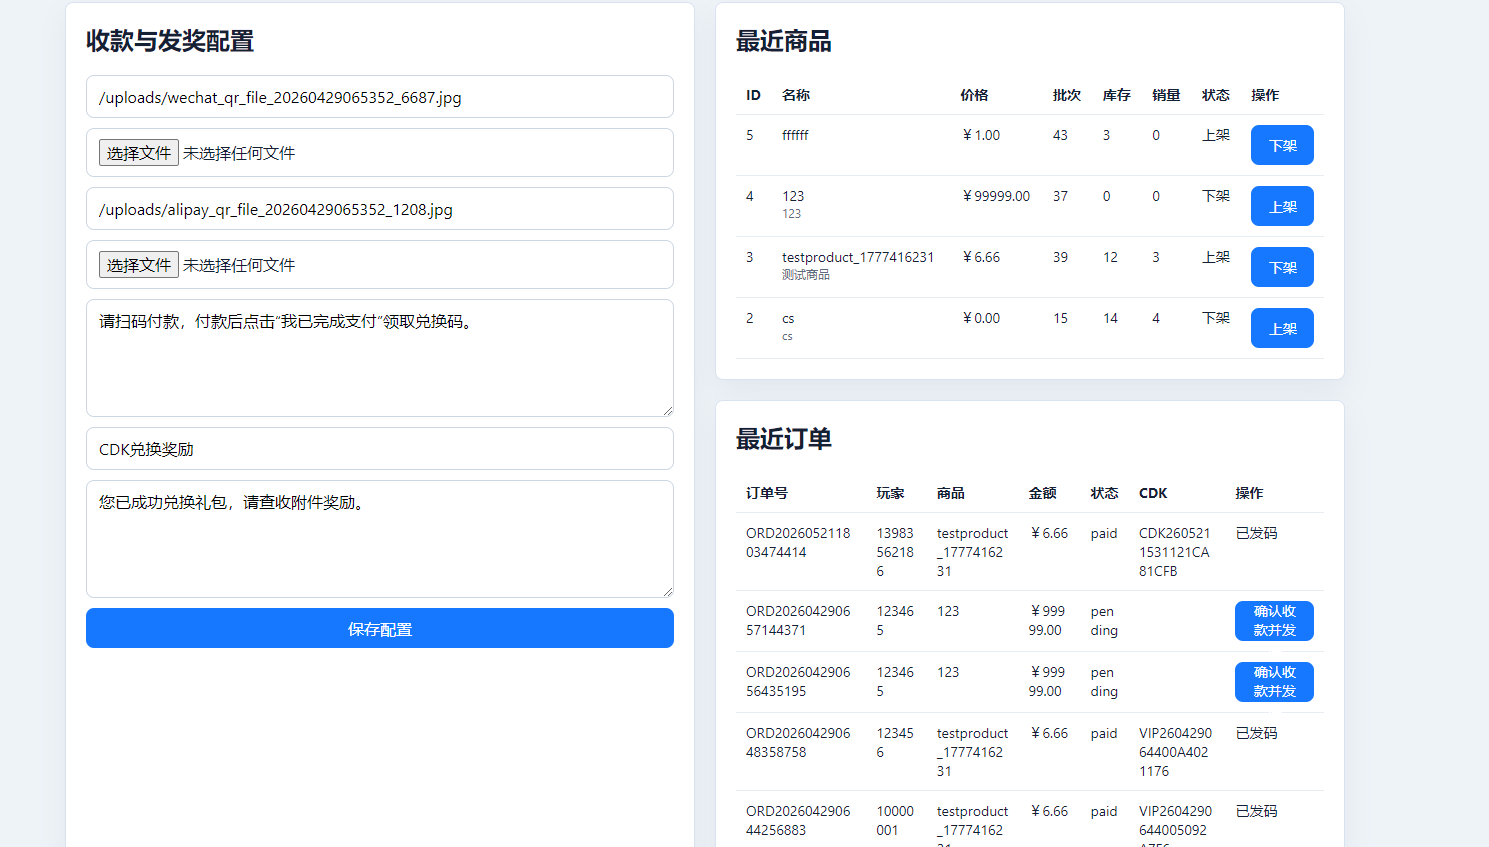
Task: Select the product name ffffff
Action: pos(795,135)
